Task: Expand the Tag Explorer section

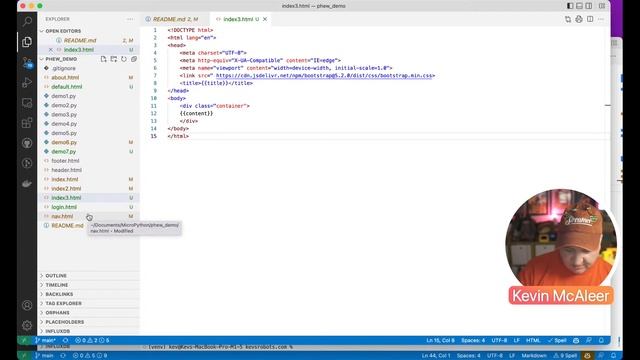Action: [x=89, y=304]
